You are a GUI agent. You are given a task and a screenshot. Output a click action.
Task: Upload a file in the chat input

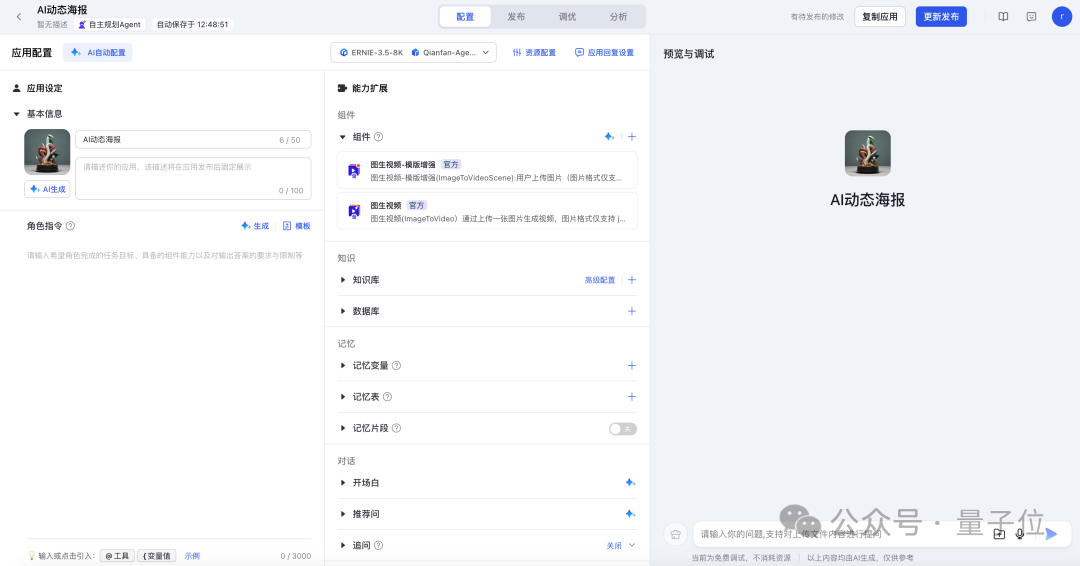pyautogui.click(x=999, y=534)
